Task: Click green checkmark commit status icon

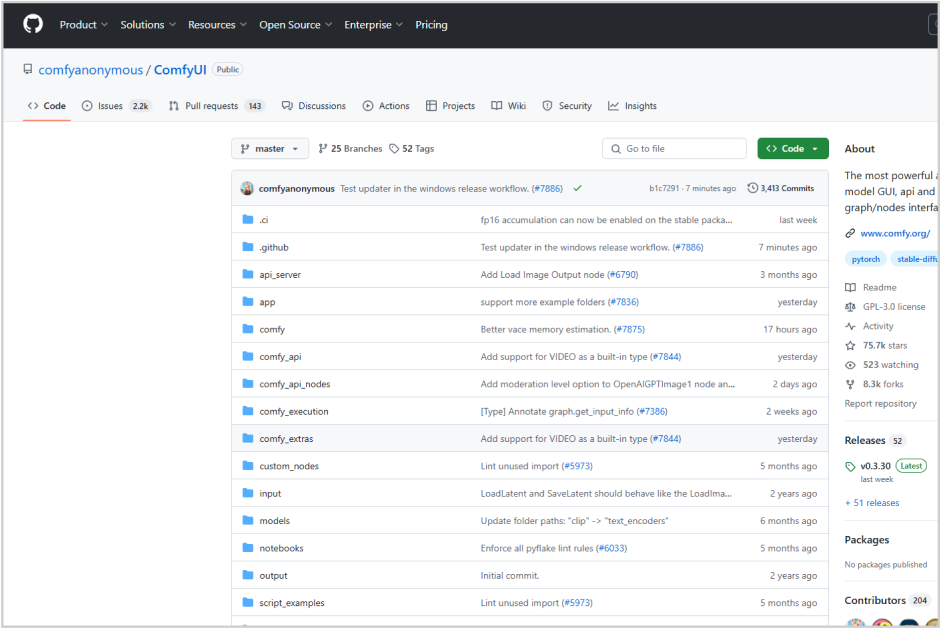Action: (577, 188)
